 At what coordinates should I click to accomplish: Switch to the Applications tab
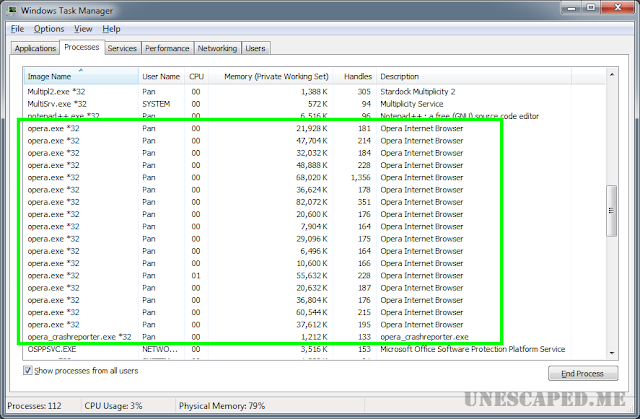point(35,48)
